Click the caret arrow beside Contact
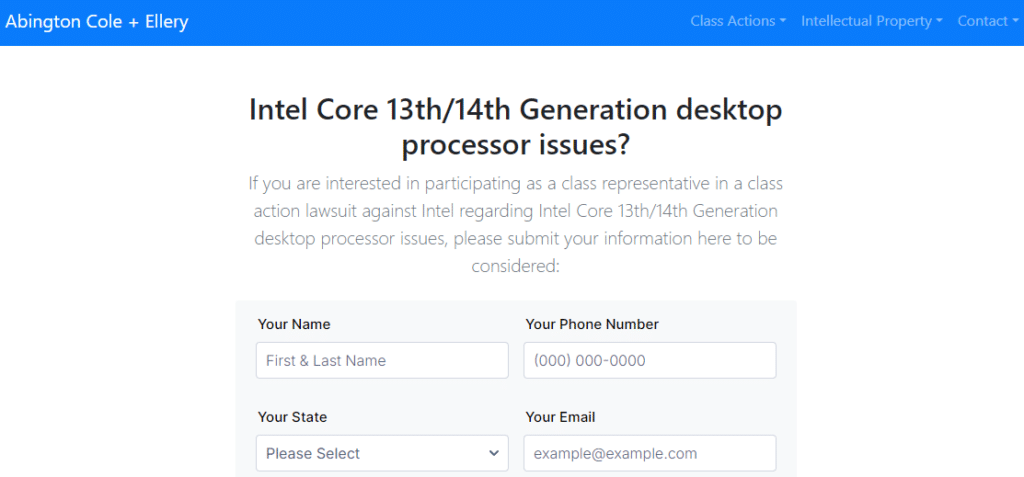 (1014, 22)
